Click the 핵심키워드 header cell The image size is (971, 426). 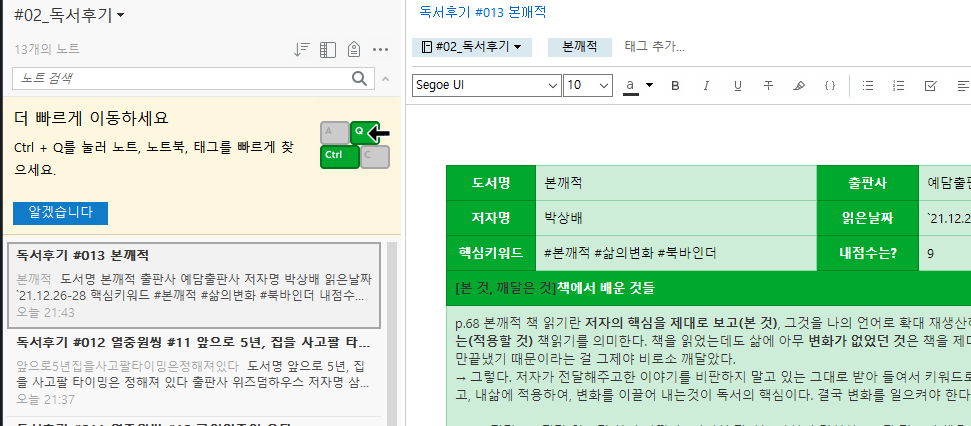(491, 253)
